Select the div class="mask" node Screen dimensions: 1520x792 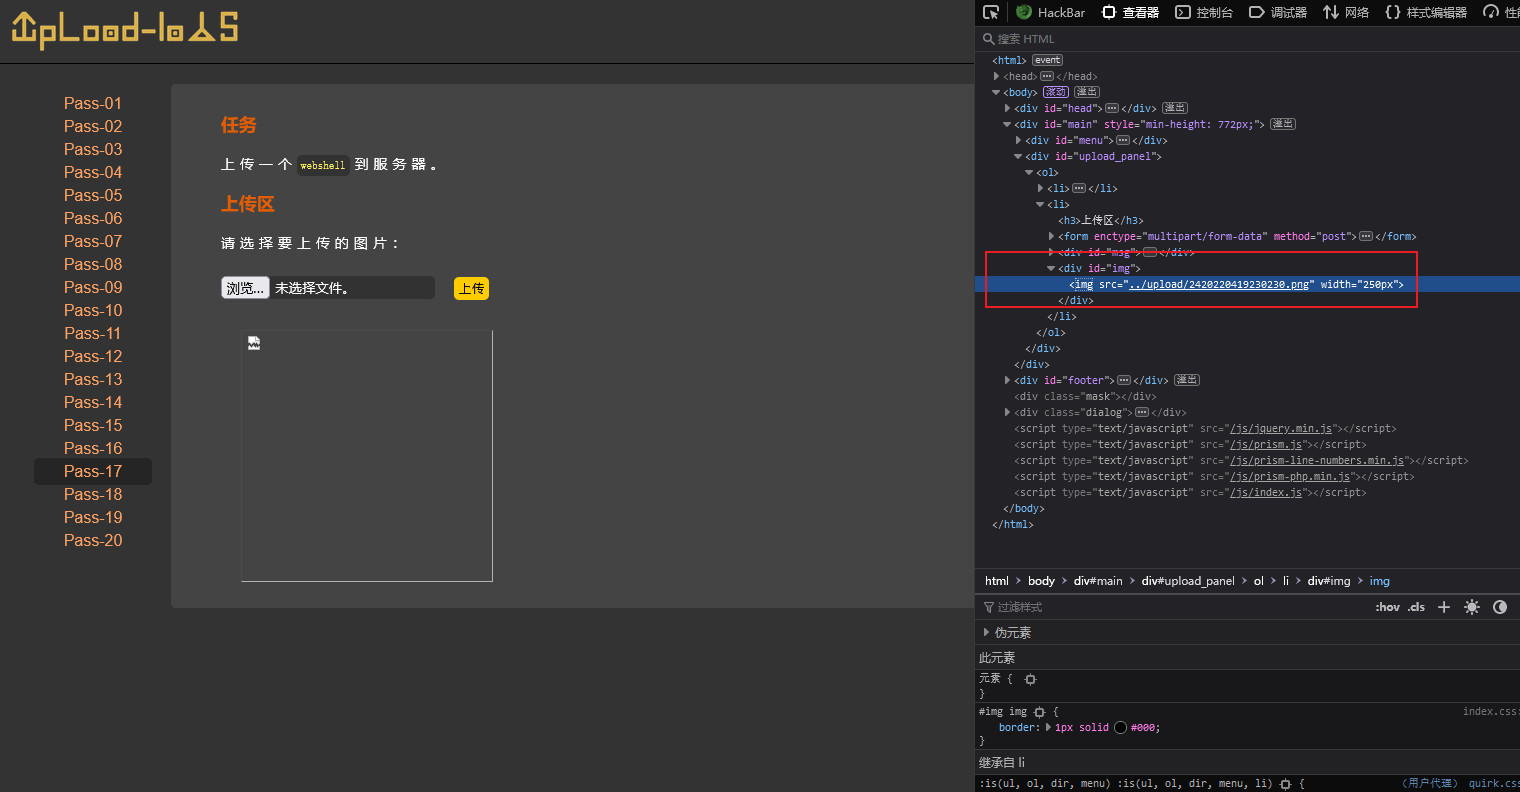tap(1085, 396)
